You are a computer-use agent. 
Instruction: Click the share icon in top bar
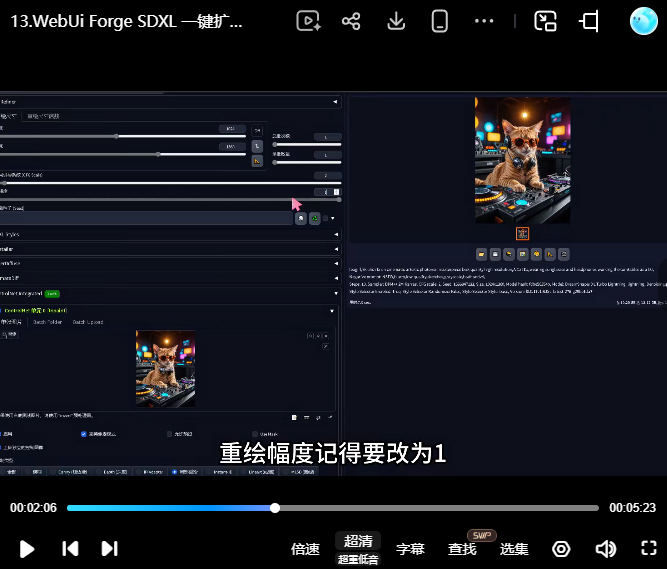tap(351, 21)
